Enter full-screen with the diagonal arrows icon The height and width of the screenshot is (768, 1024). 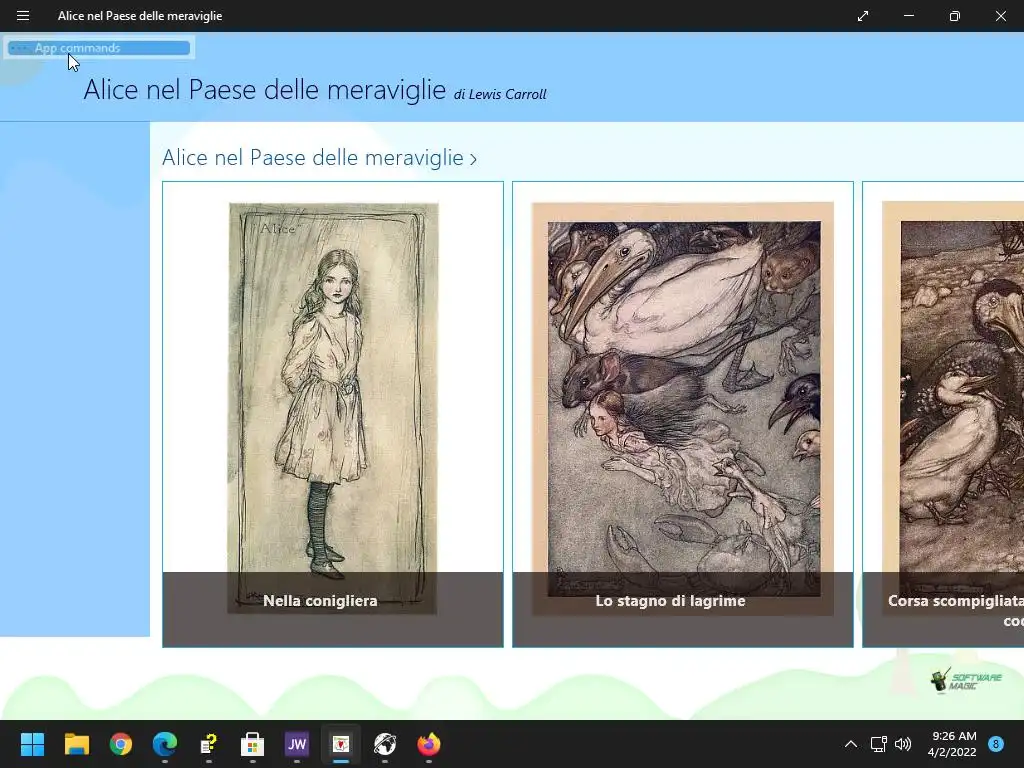(863, 16)
